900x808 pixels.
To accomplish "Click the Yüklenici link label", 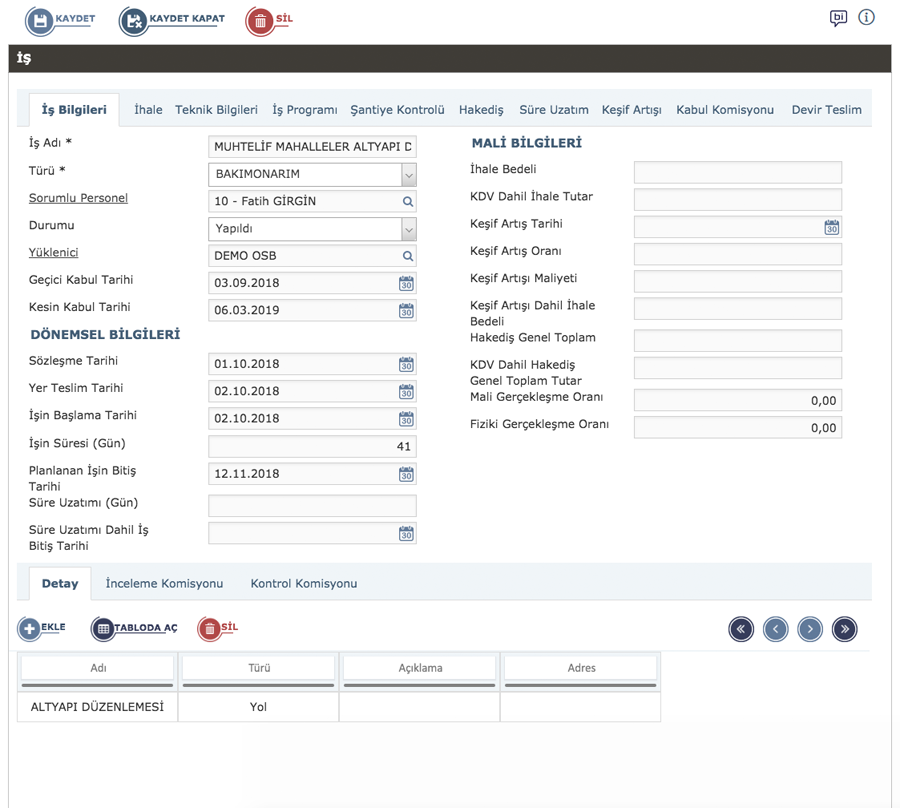I will pos(54,253).
